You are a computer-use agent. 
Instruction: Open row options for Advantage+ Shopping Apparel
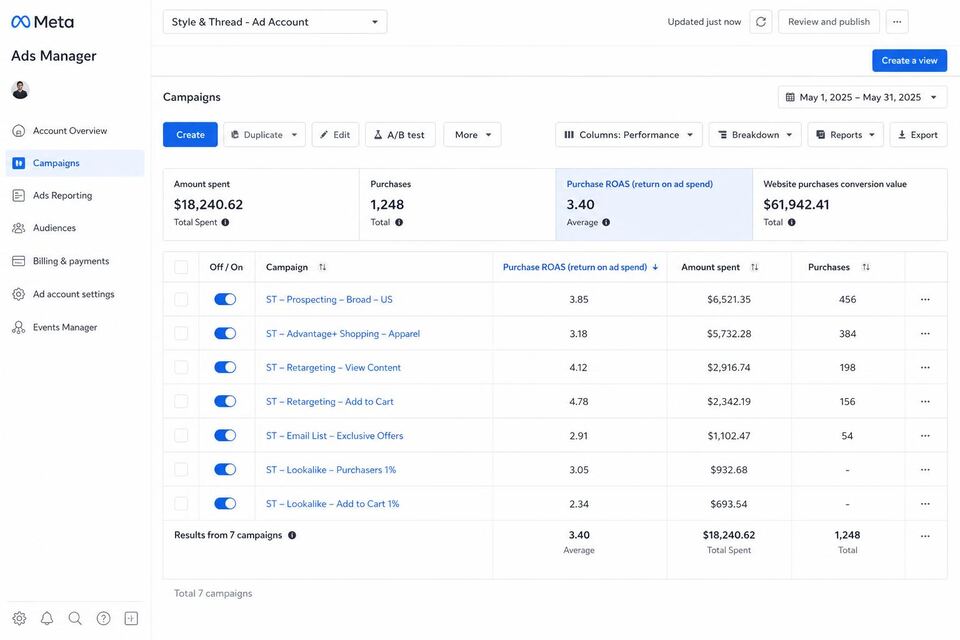(x=925, y=333)
